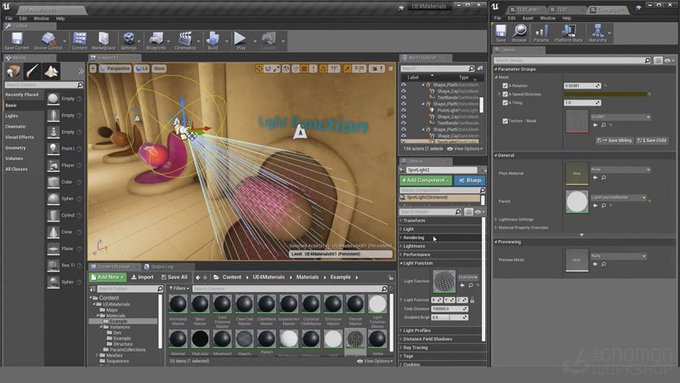680x383 pixels.
Task: Click Cone shape icon in placement list
Action: click(53, 232)
